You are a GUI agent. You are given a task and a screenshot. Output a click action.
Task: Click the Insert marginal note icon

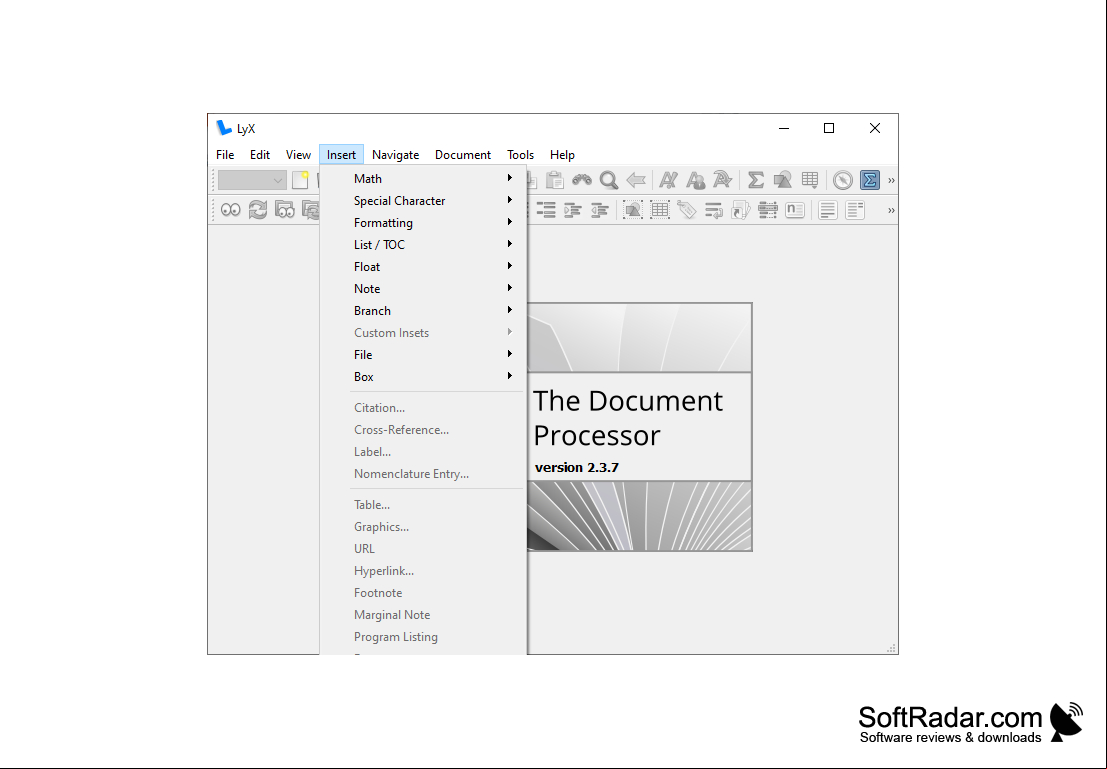click(x=854, y=210)
